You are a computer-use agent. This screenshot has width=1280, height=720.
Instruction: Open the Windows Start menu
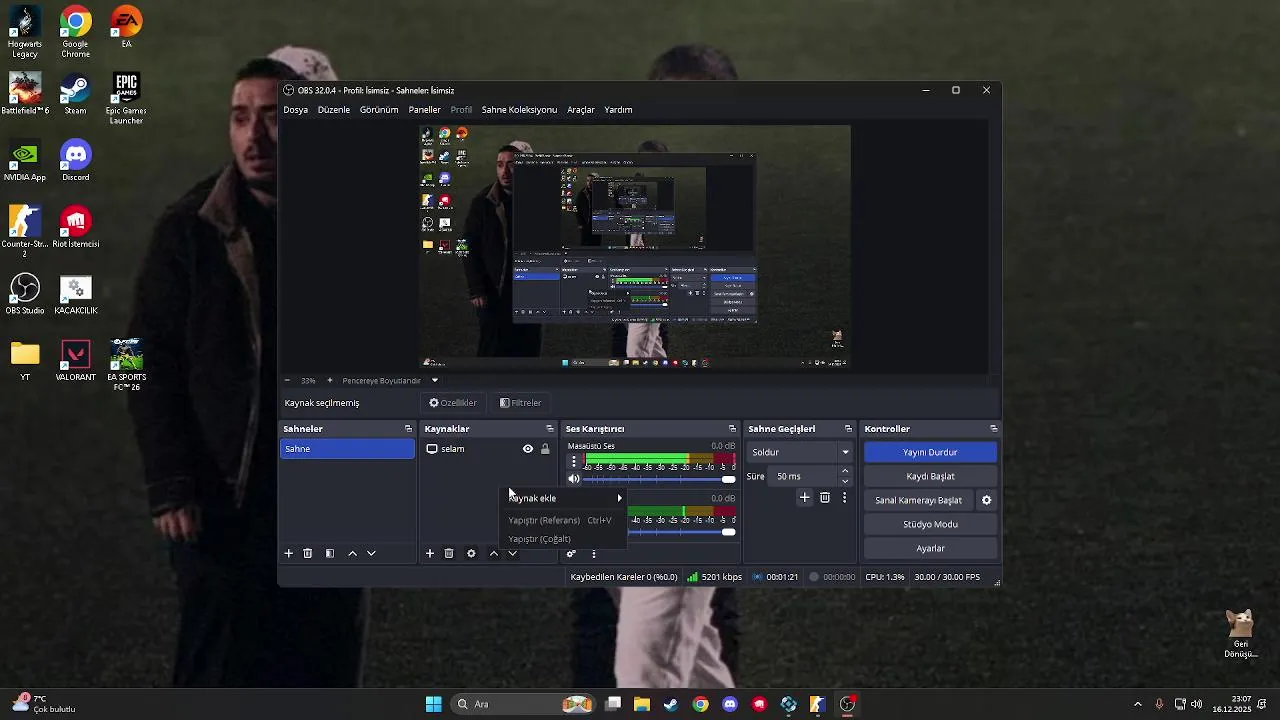(x=433, y=704)
